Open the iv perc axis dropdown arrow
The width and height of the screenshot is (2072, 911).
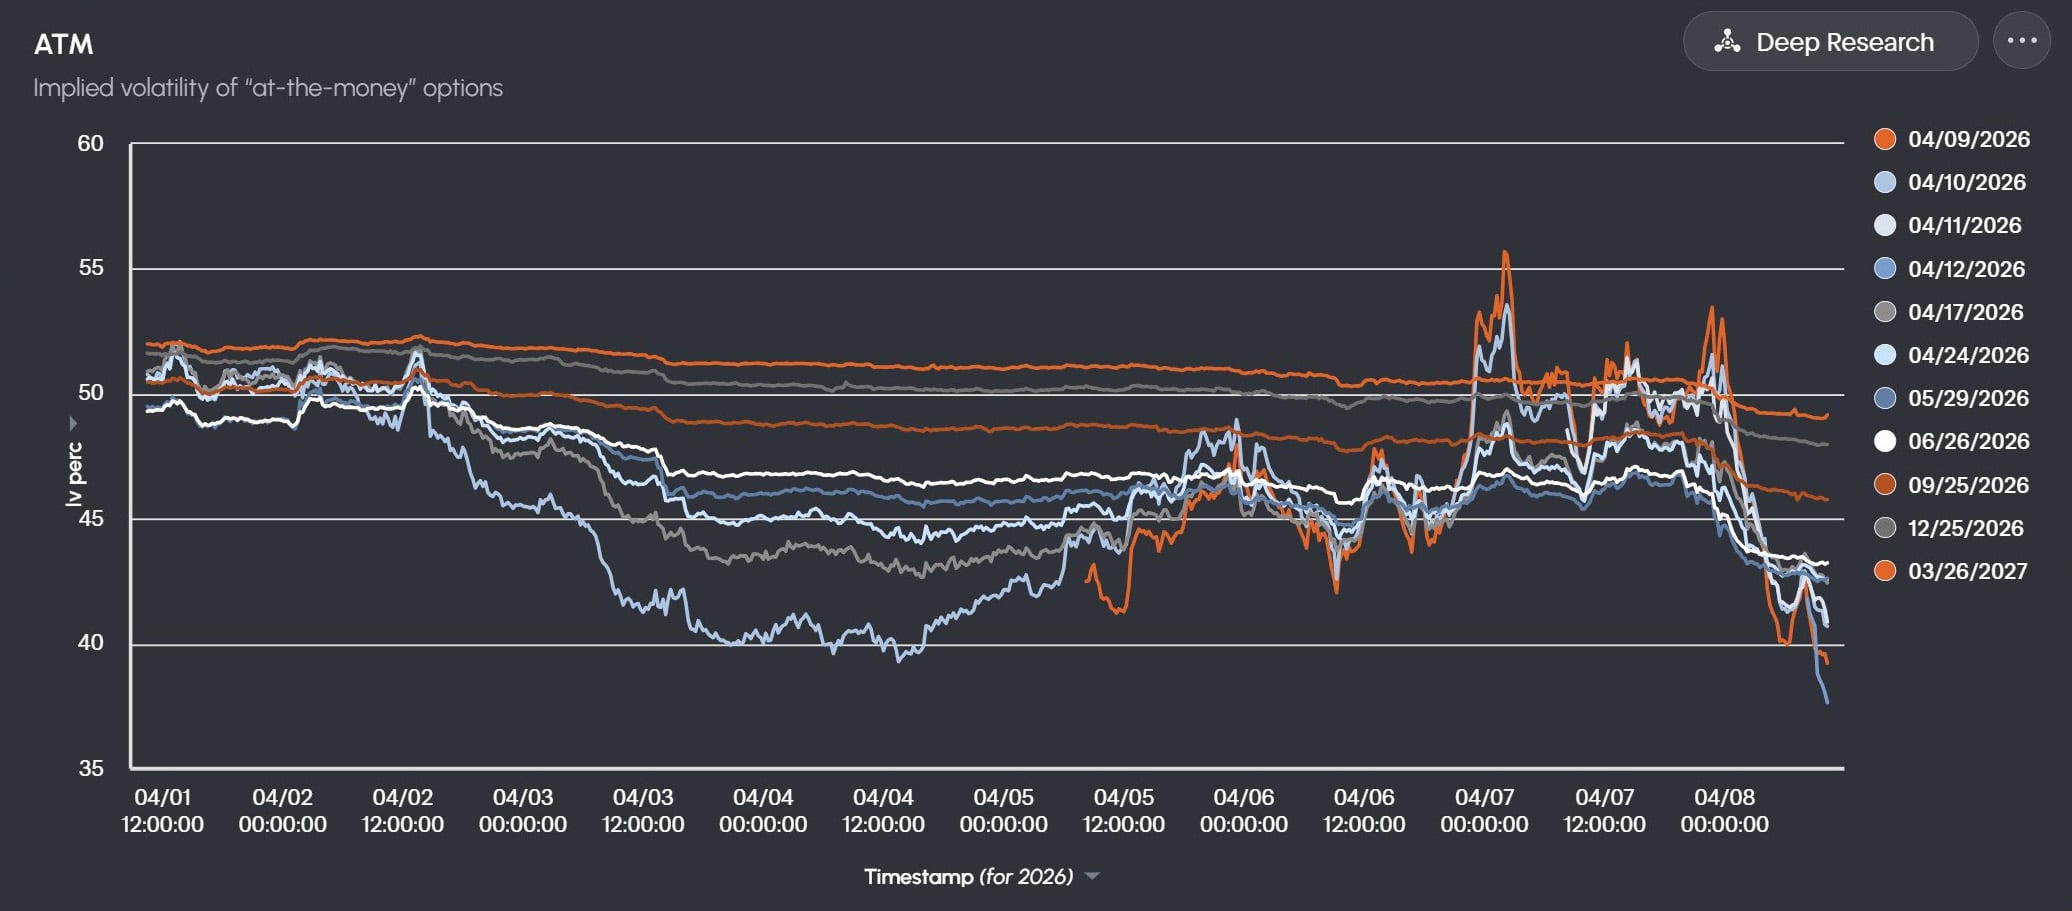click(x=73, y=423)
